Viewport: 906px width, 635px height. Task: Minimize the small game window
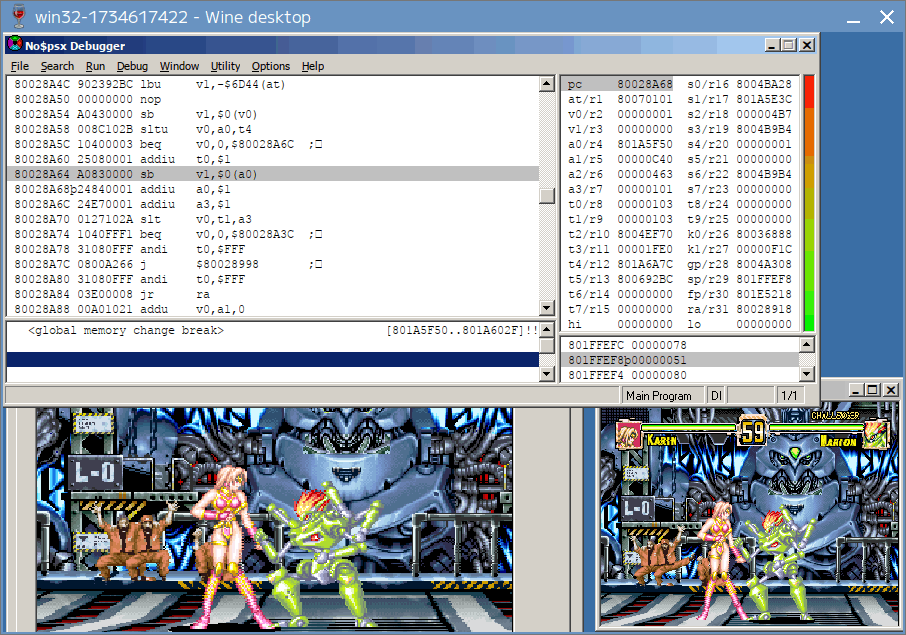pos(856,390)
